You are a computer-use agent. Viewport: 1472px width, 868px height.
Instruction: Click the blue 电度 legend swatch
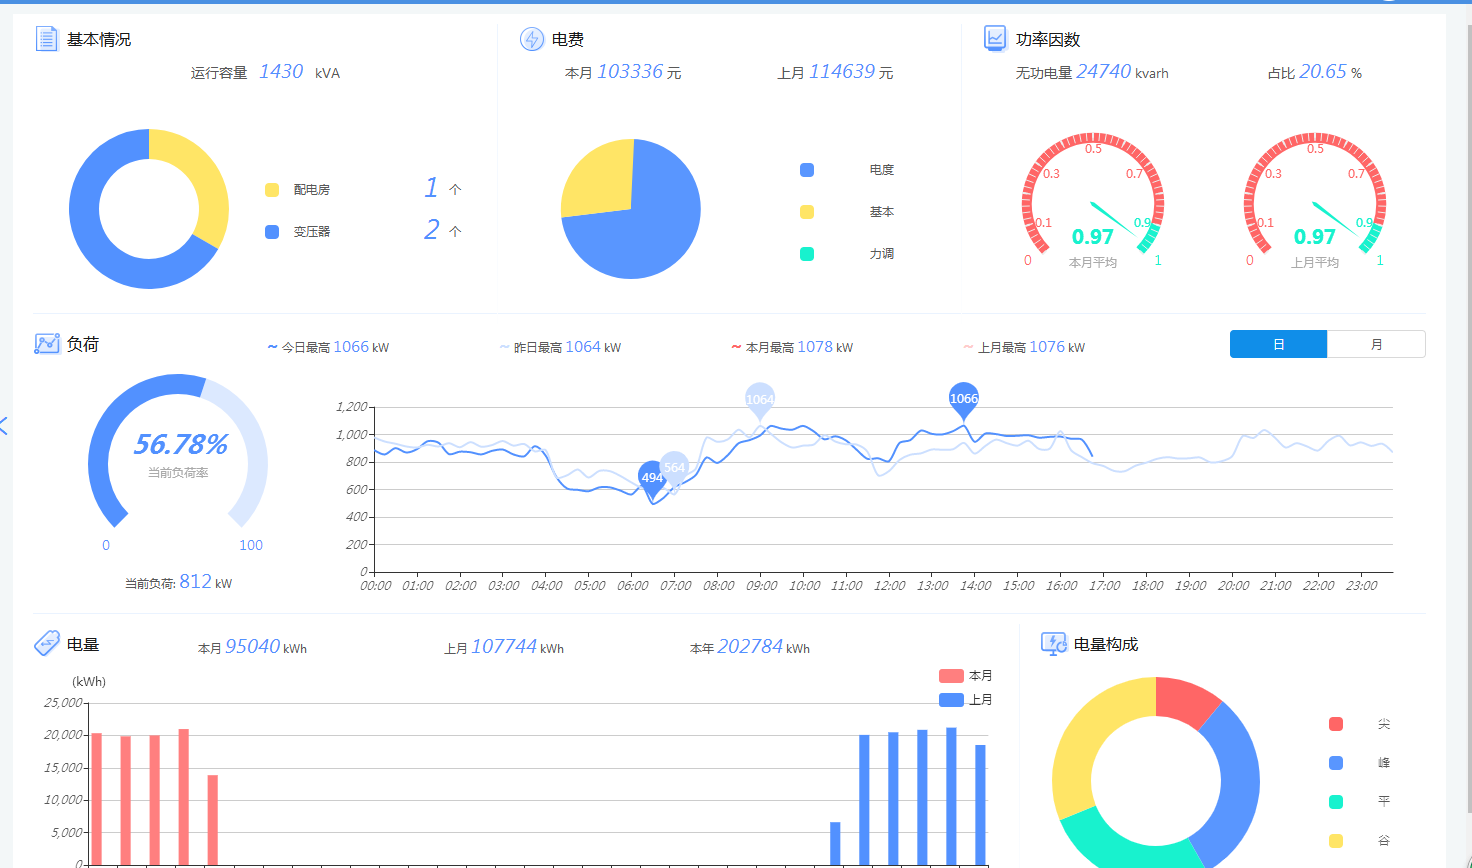[807, 170]
